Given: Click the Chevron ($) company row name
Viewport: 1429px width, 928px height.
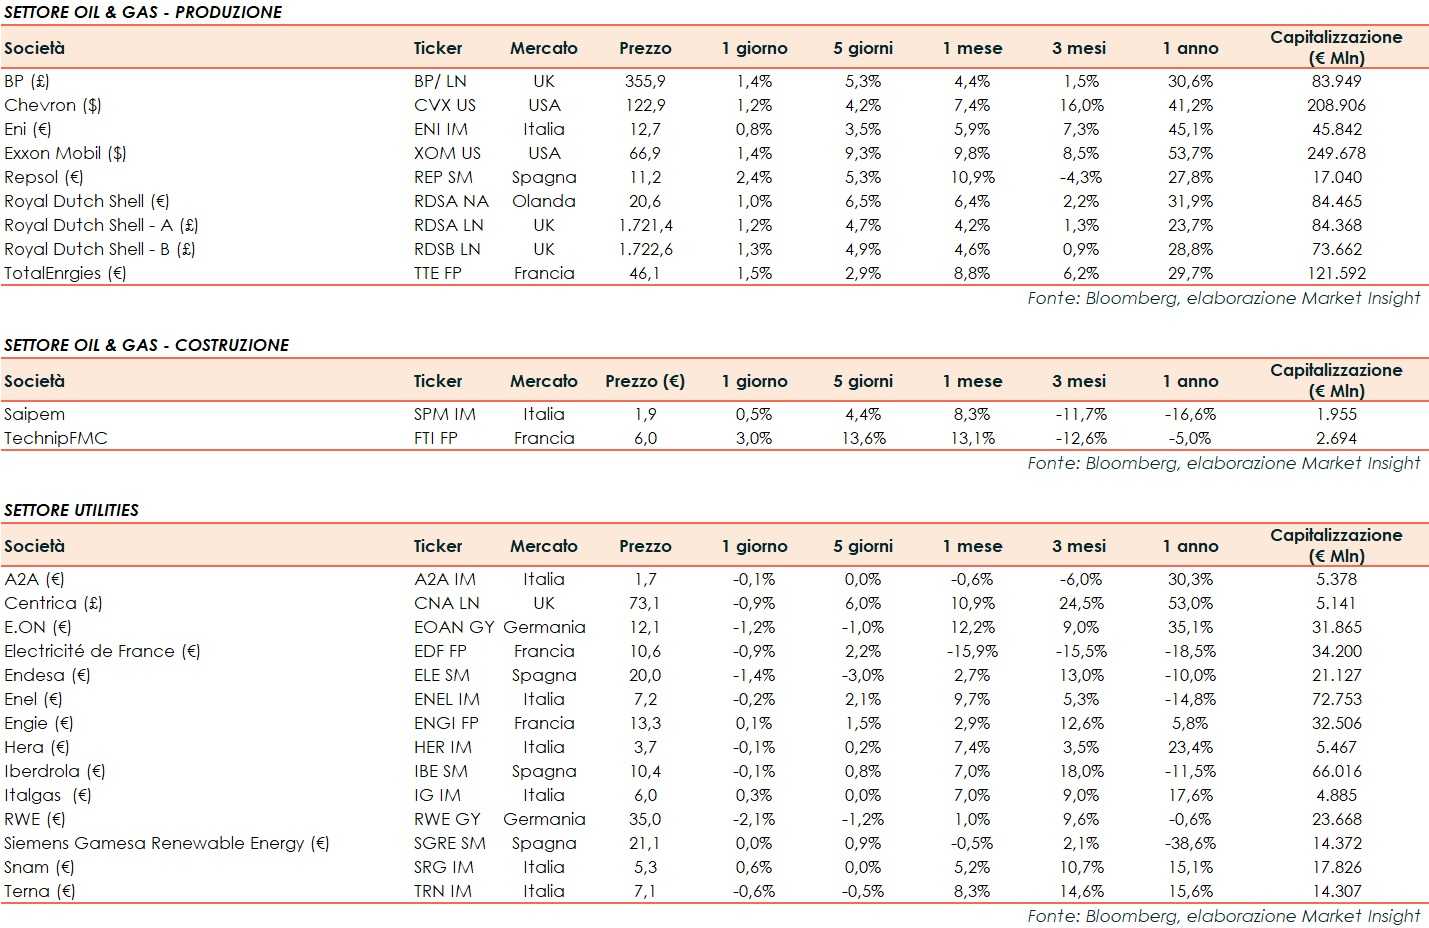Looking at the screenshot, I should click(x=53, y=105).
